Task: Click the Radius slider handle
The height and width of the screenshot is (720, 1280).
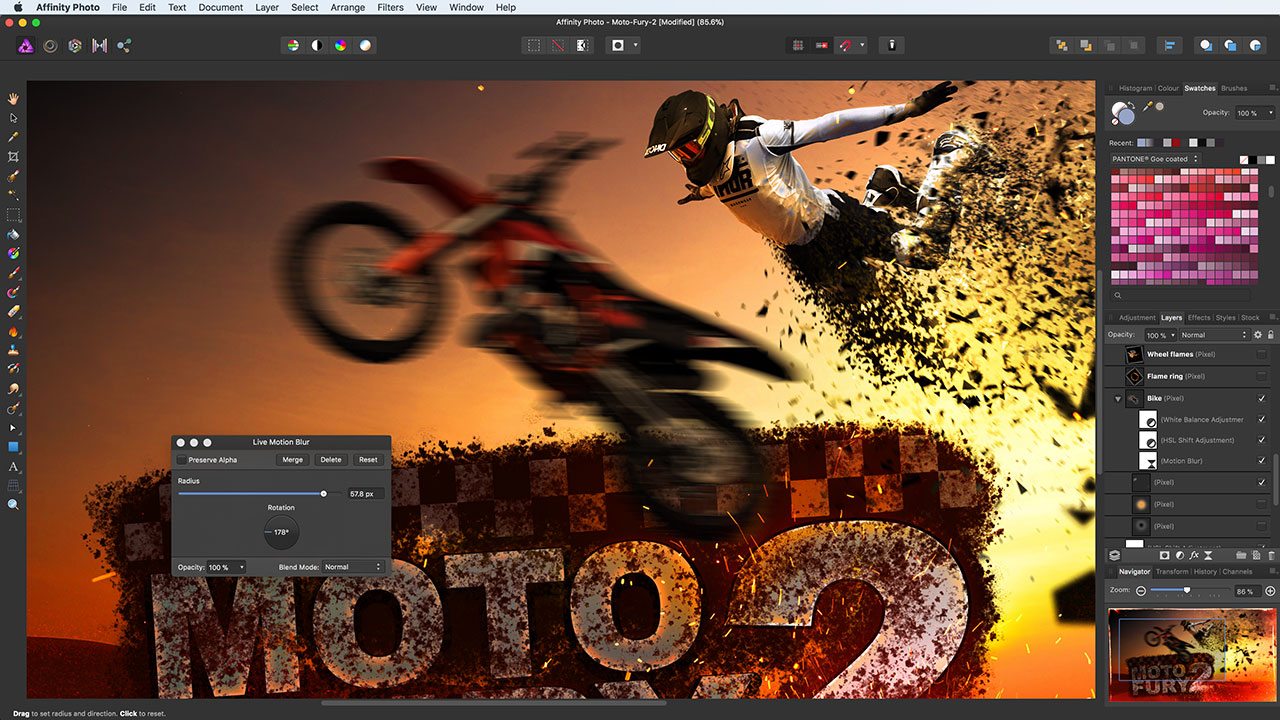Action: (323, 493)
